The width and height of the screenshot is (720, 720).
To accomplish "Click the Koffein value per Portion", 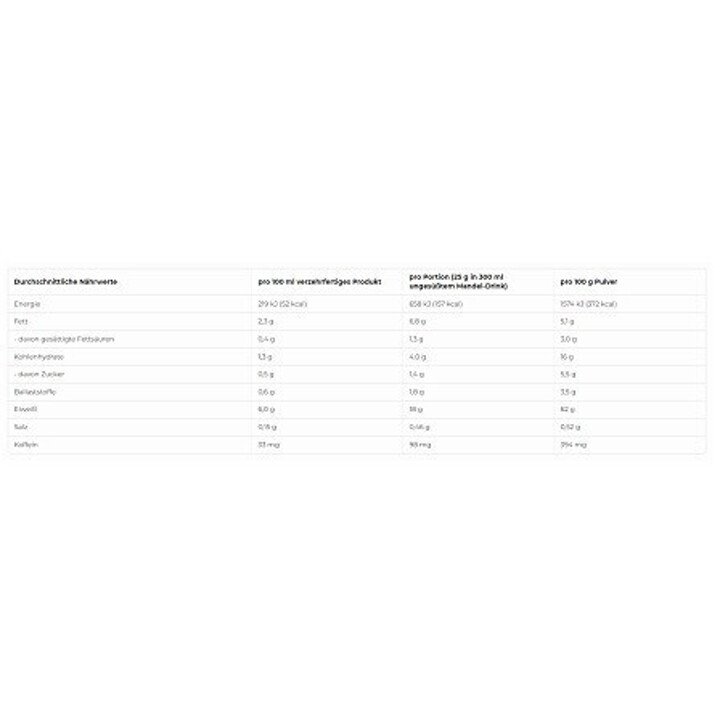I will click(x=419, y=442).
